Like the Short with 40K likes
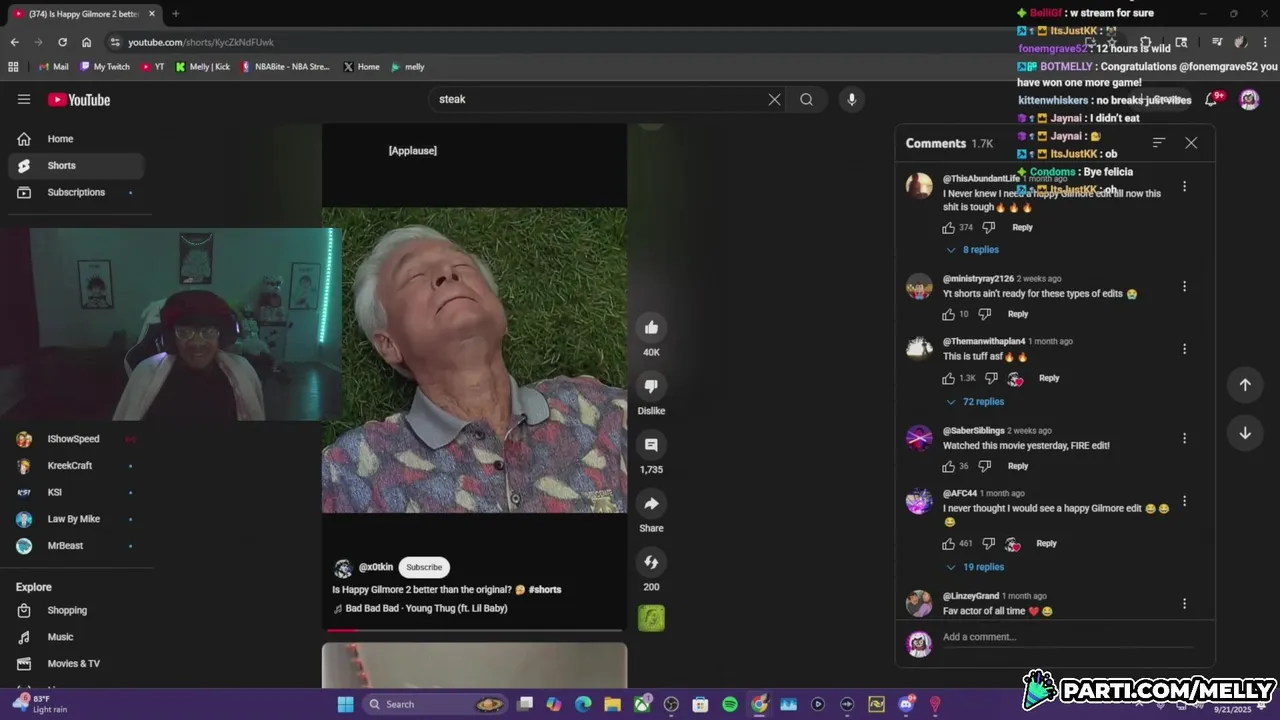The image size is (1280, 720). tap(651, 328)
